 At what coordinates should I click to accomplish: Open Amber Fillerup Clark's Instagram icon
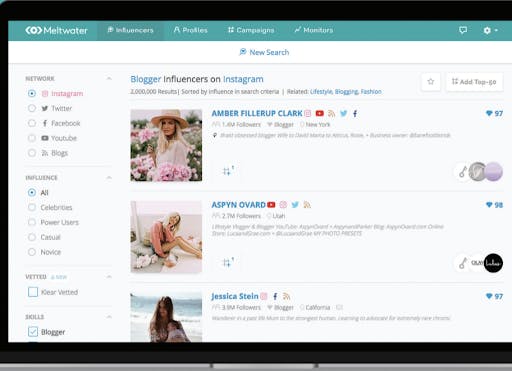[308, 114]
